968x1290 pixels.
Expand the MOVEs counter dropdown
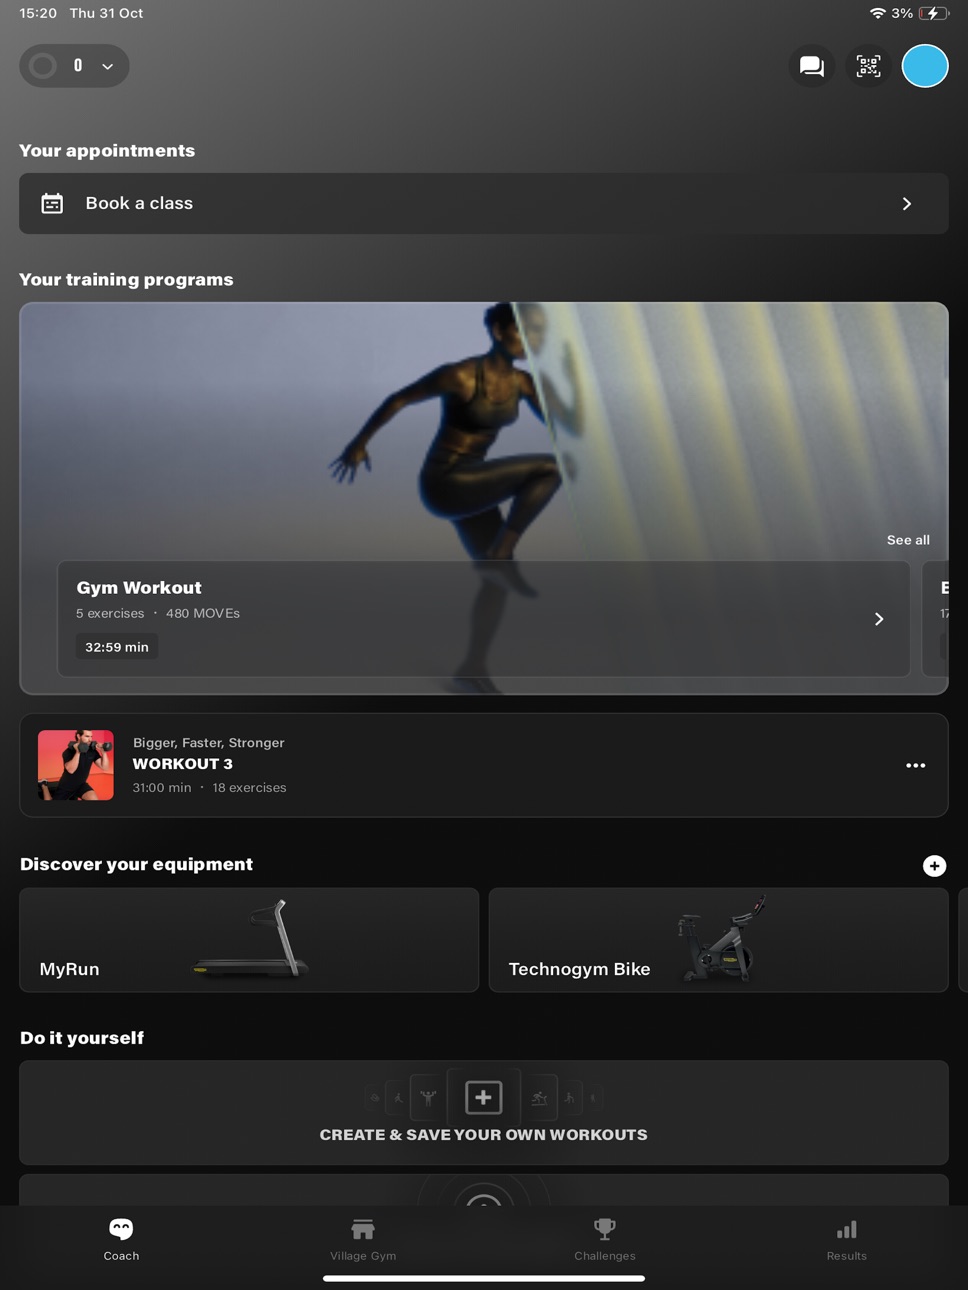click(x=107, y=66)
